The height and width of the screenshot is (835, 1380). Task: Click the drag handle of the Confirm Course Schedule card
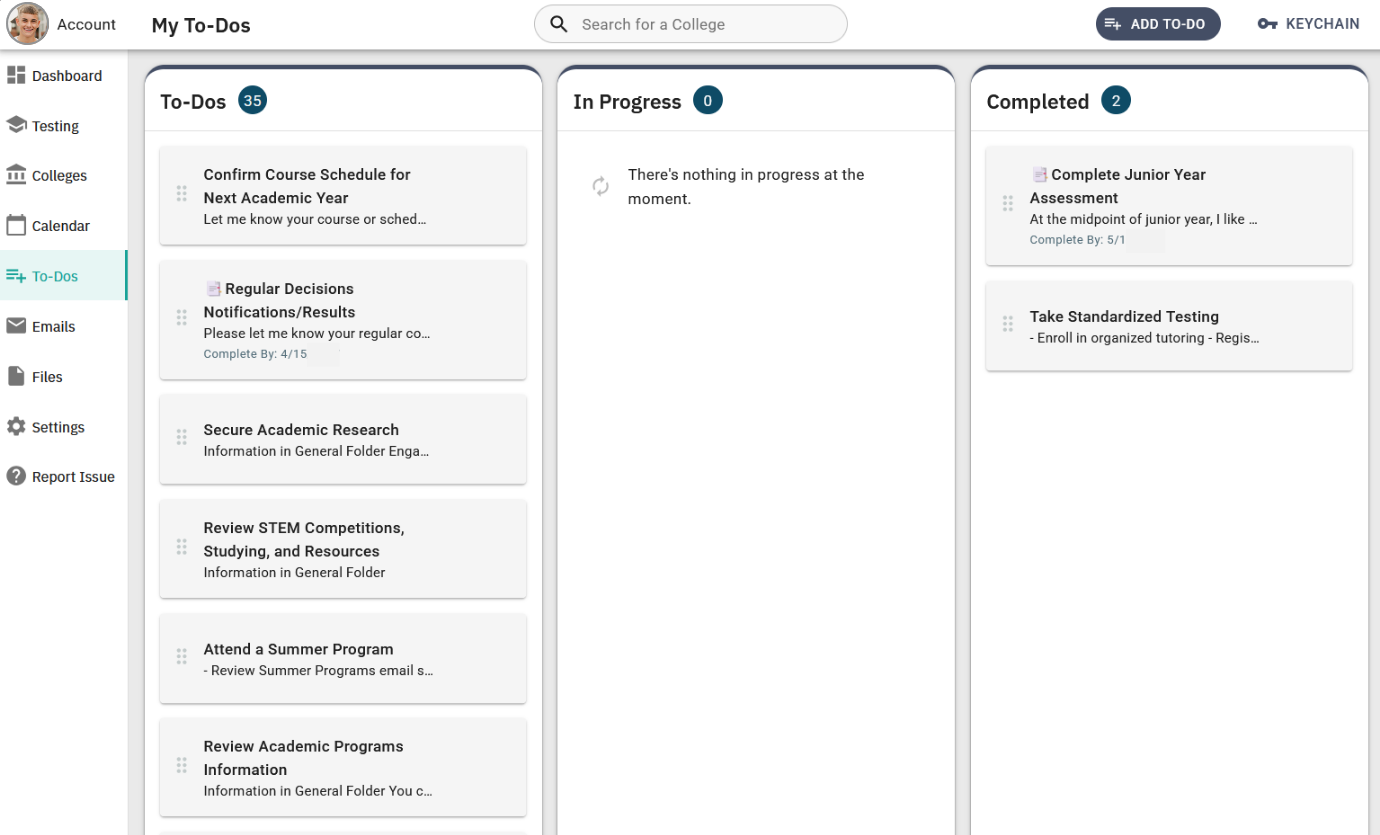182,194
